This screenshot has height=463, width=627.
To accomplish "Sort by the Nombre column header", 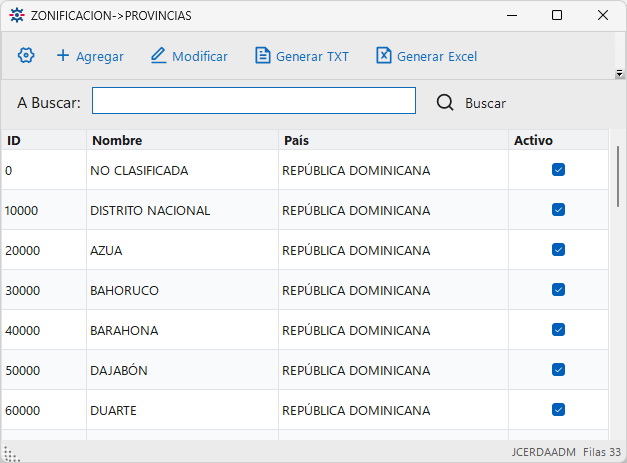I will [182, 140].
